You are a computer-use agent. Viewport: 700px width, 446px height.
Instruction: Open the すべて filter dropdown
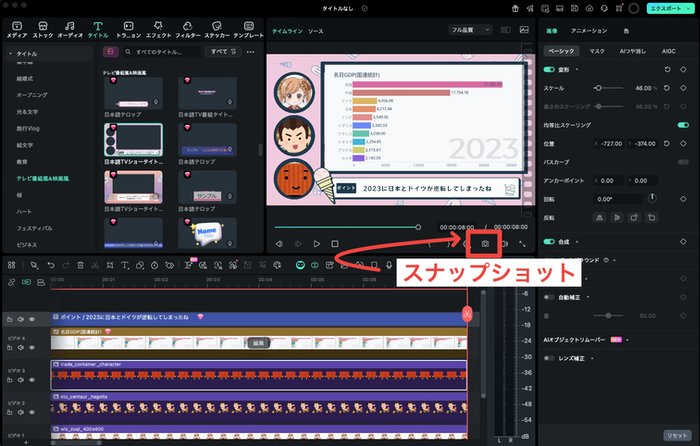pyautogui.click(x=220, y=50)
